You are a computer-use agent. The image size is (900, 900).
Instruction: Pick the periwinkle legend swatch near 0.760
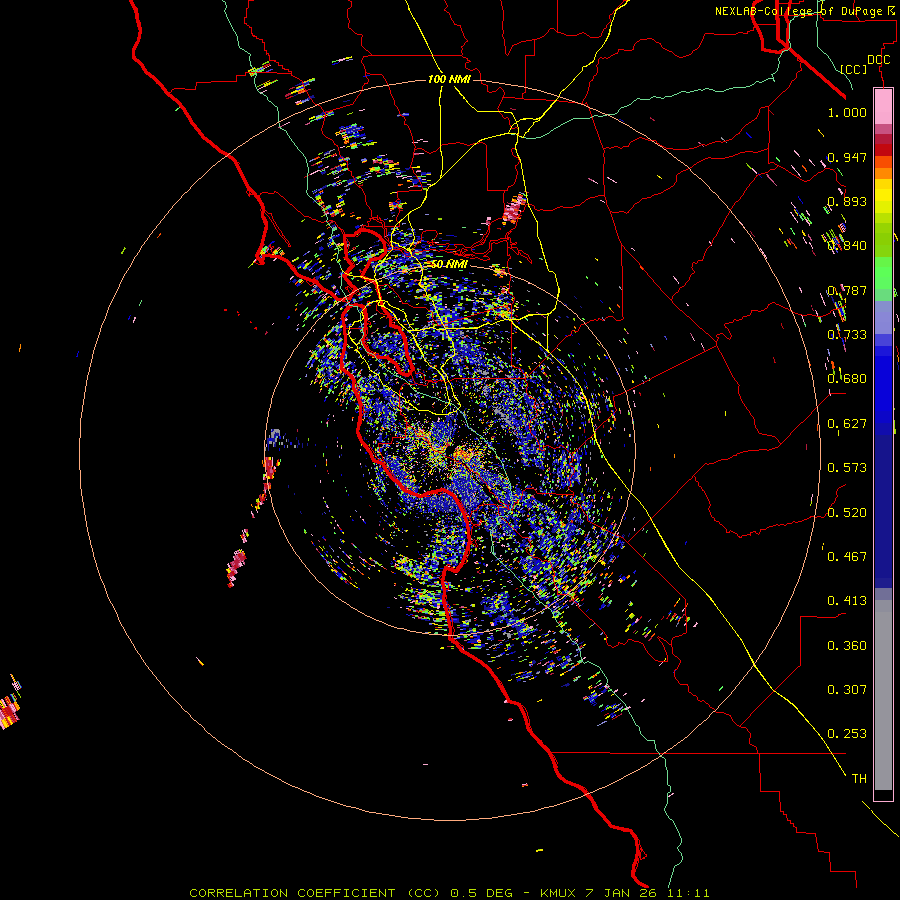point(883,317)
